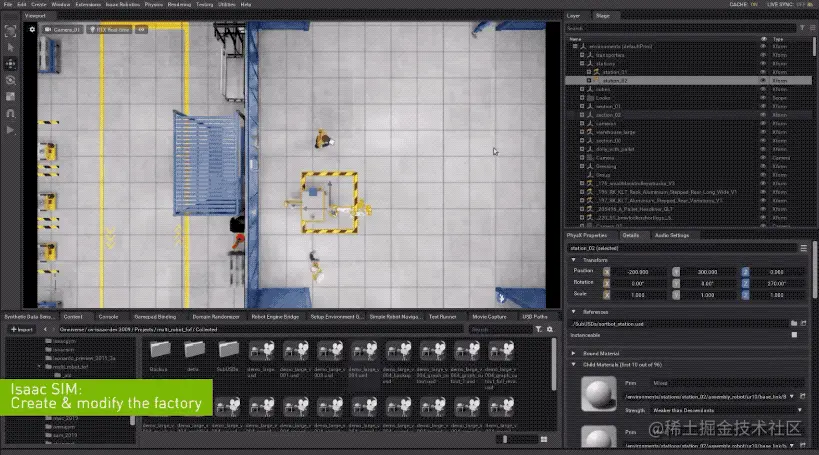Expand the station_01 prim
The image size is (819, 455).
tap(589, 72)
